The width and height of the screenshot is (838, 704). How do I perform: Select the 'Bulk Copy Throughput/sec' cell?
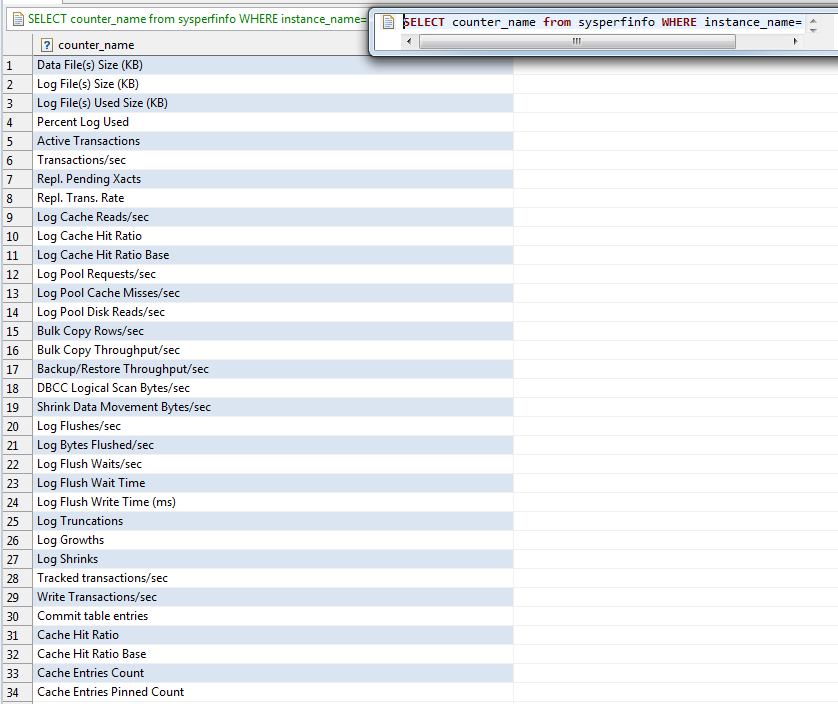point(273,350)
